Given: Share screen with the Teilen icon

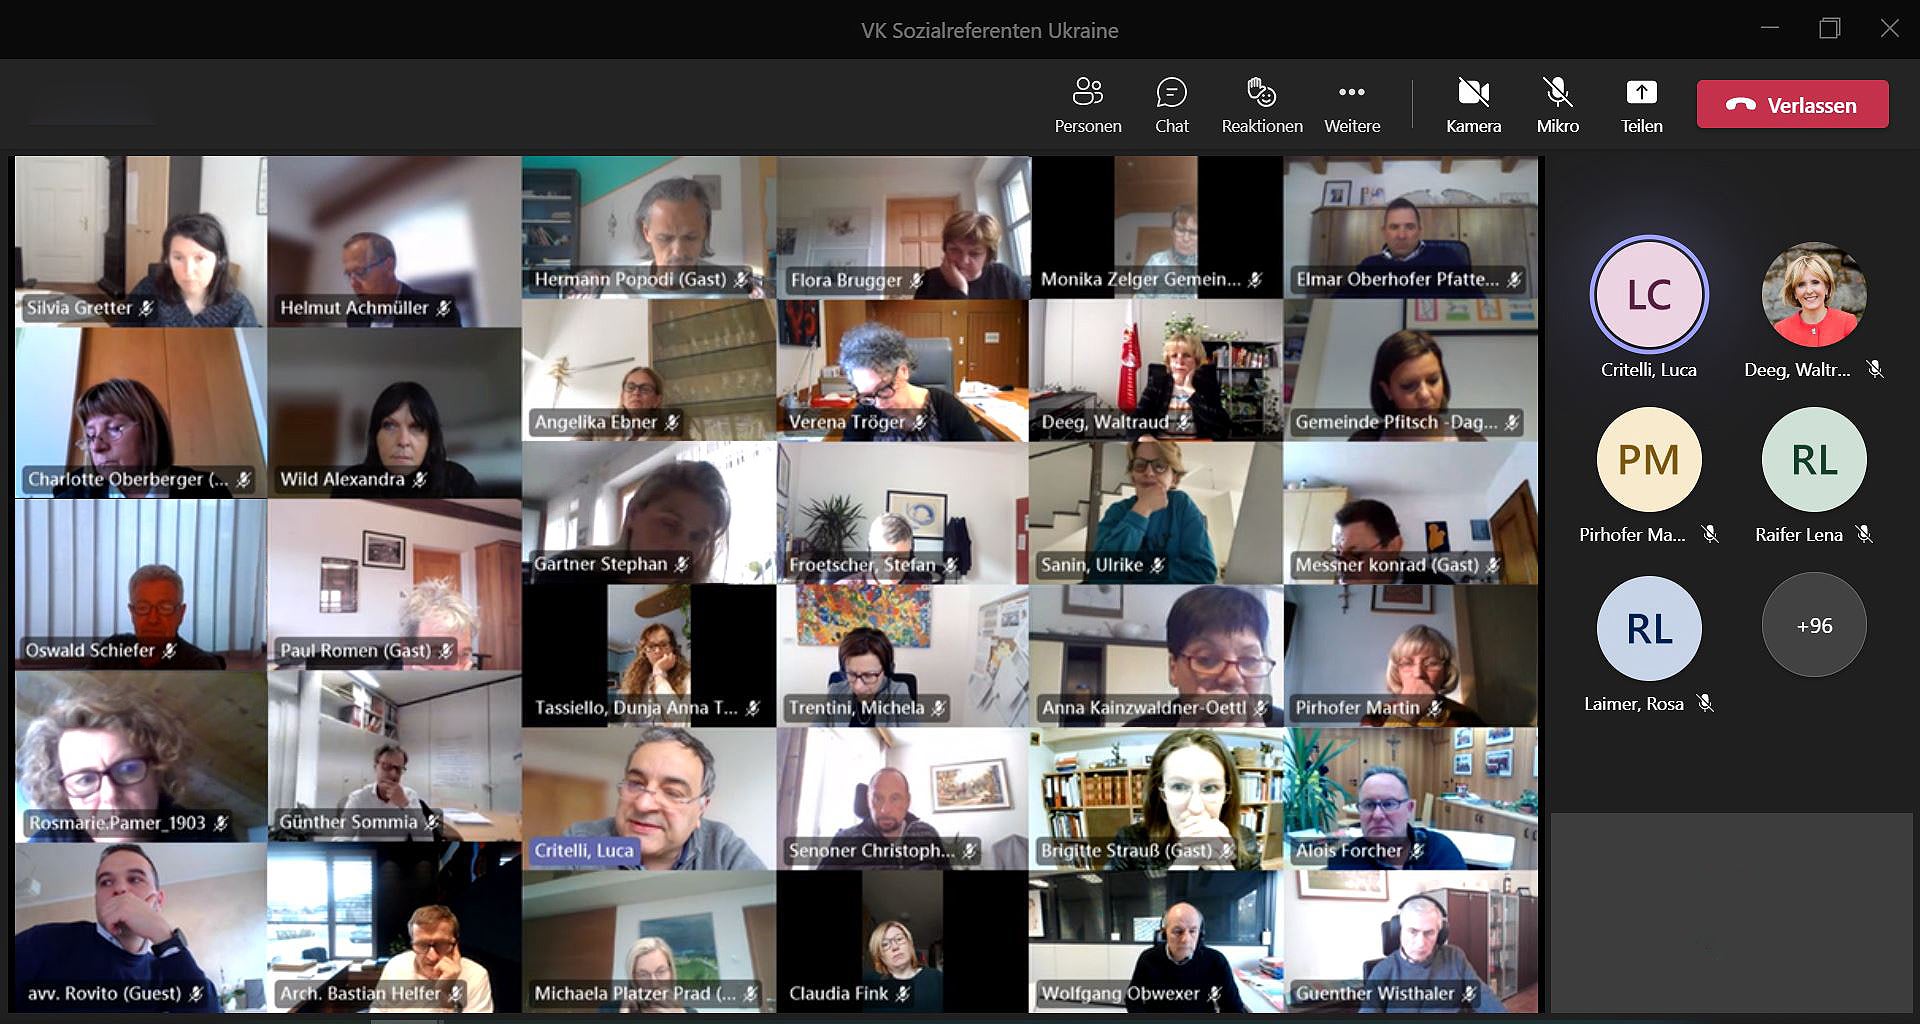Looking at the screenshot, I should [1641, 104].
